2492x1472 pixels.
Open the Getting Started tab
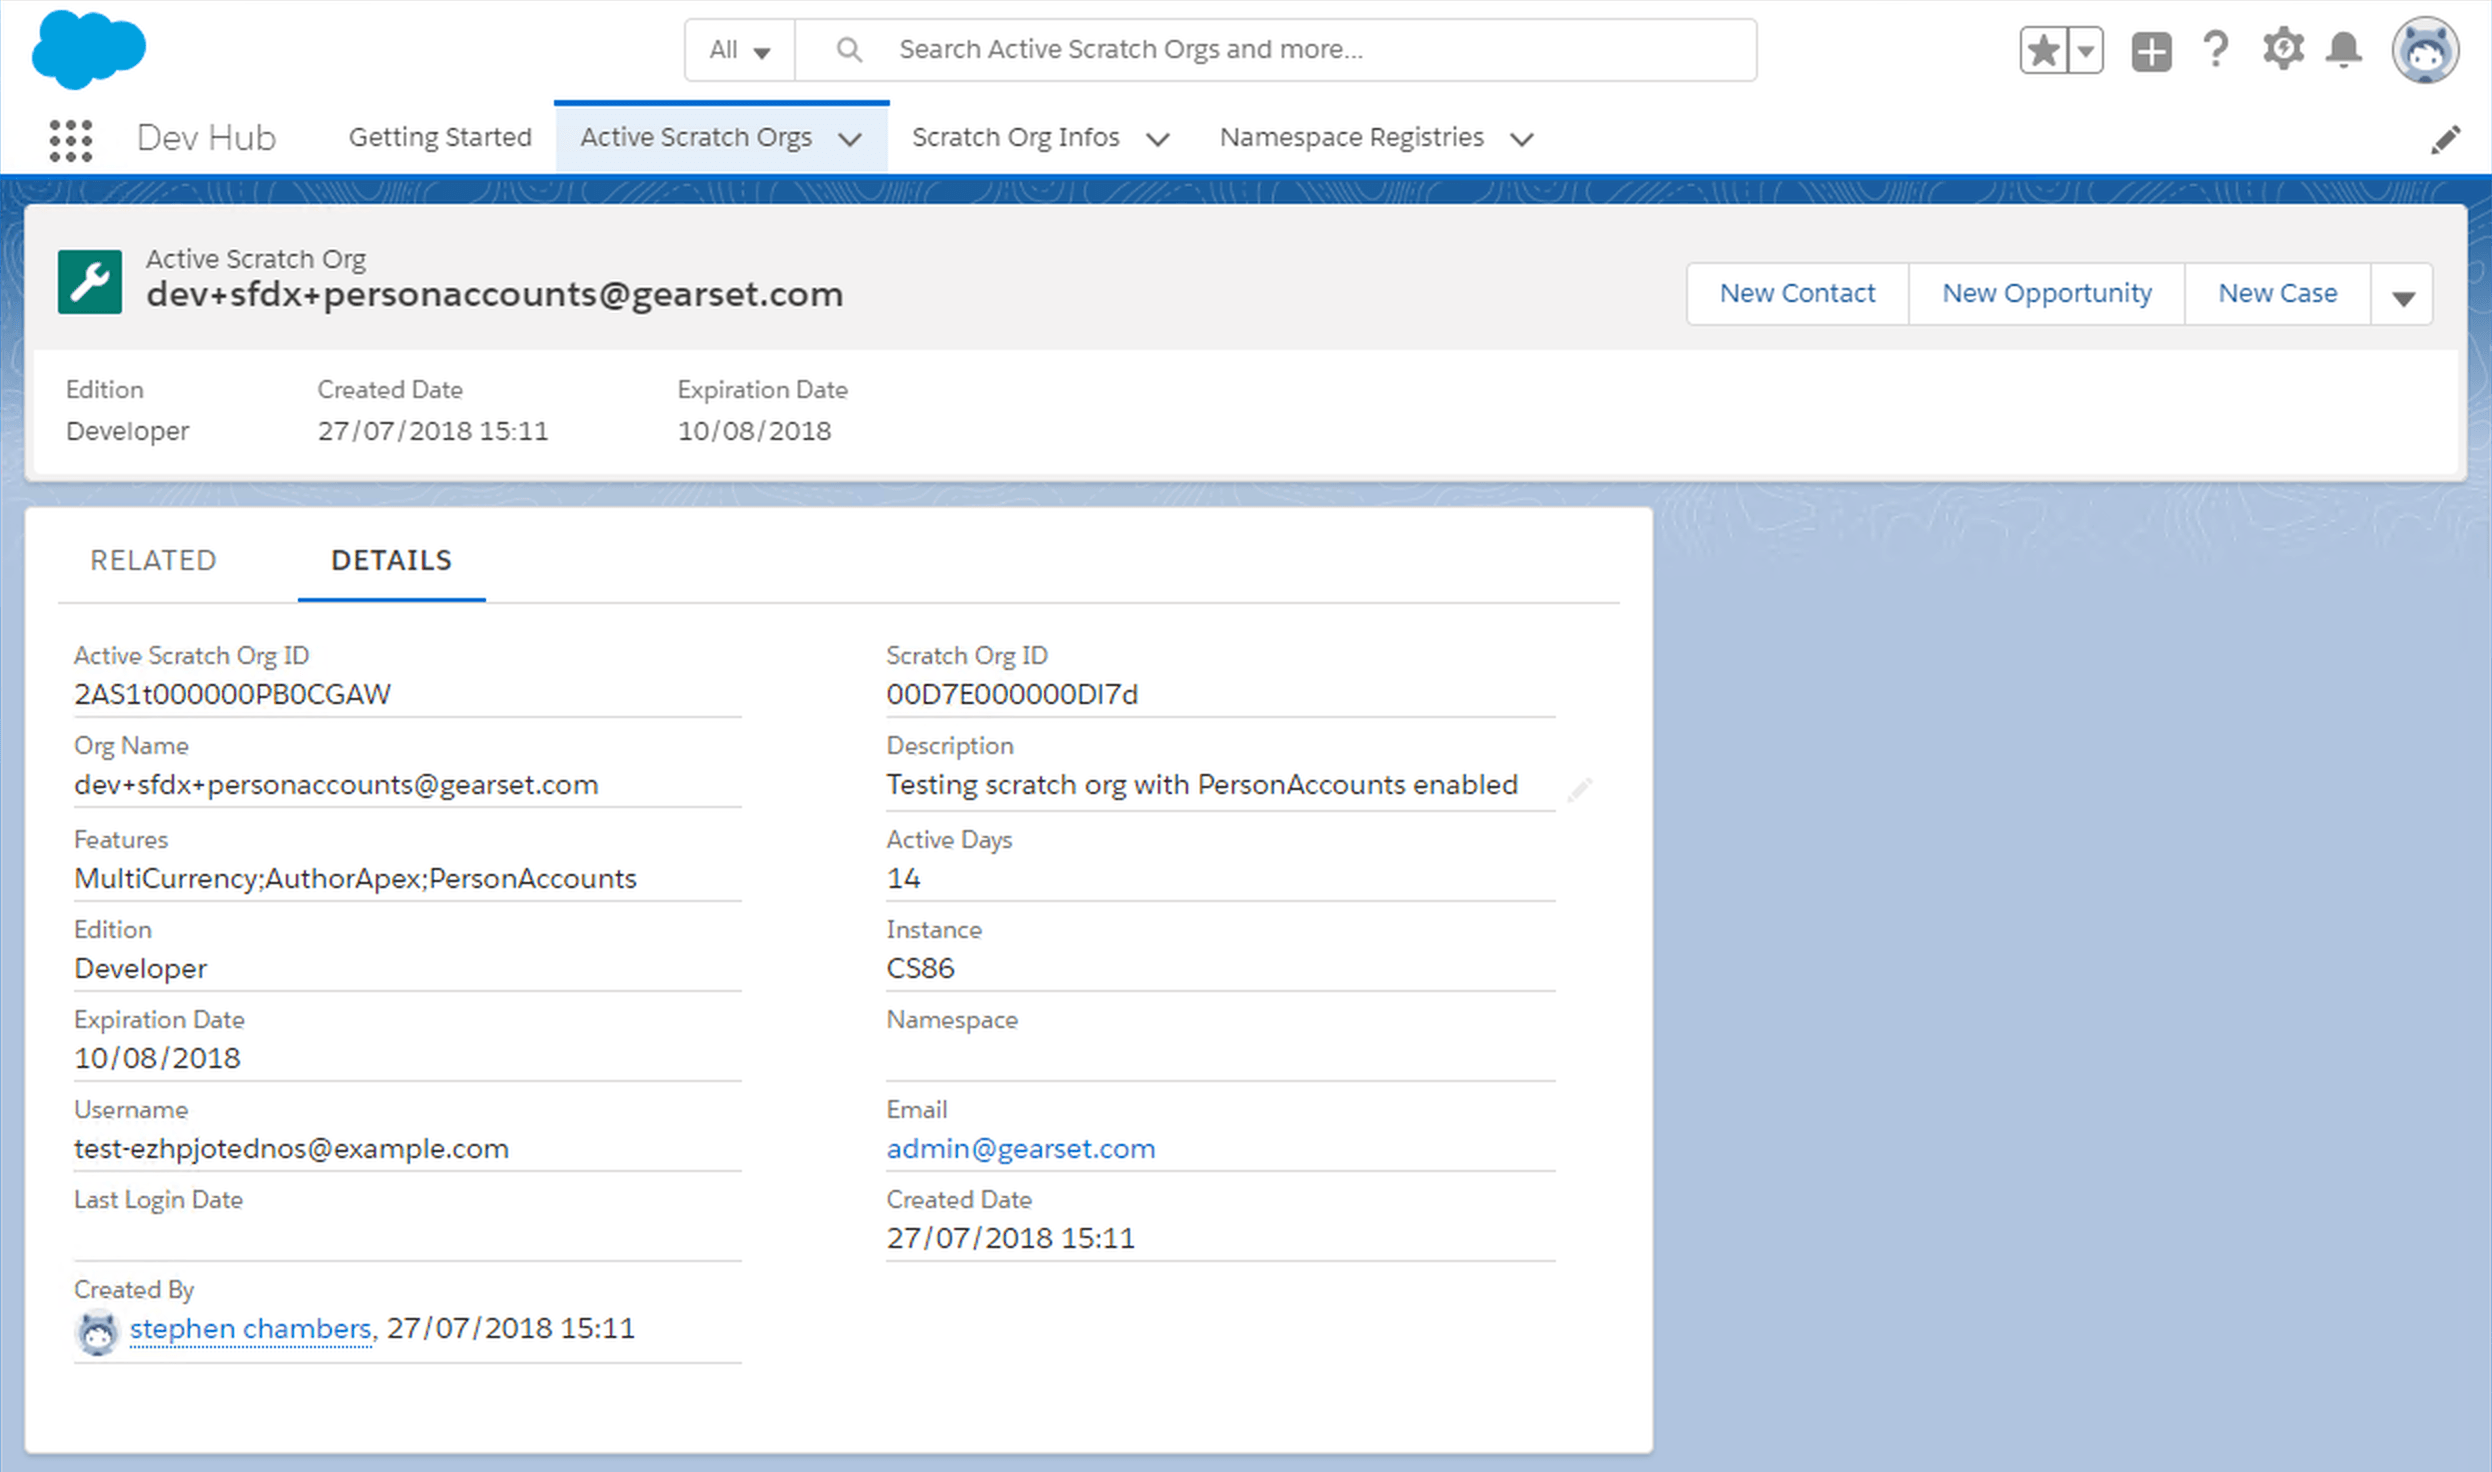[x=440, y=137]
